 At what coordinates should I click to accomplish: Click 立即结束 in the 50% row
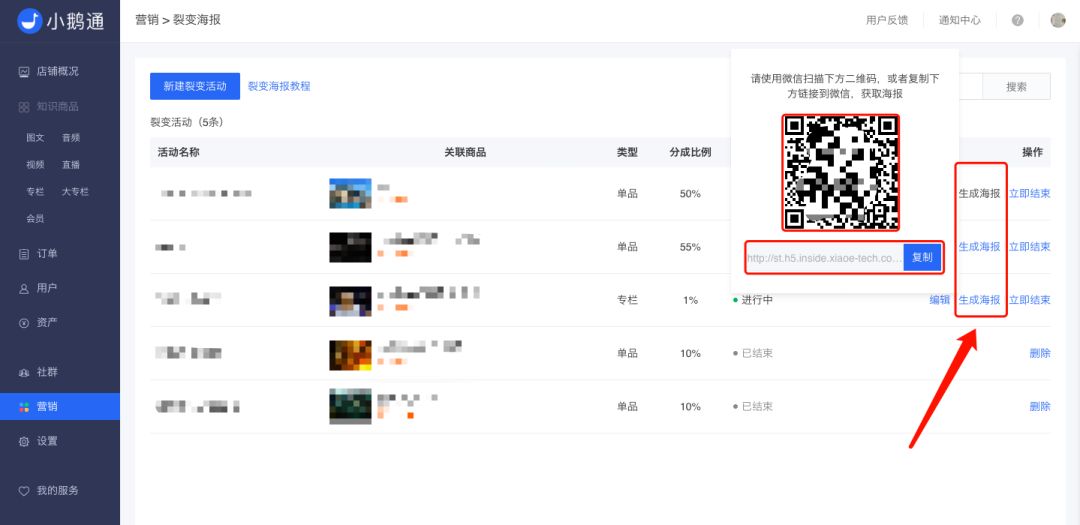[x=1030, y=194]
